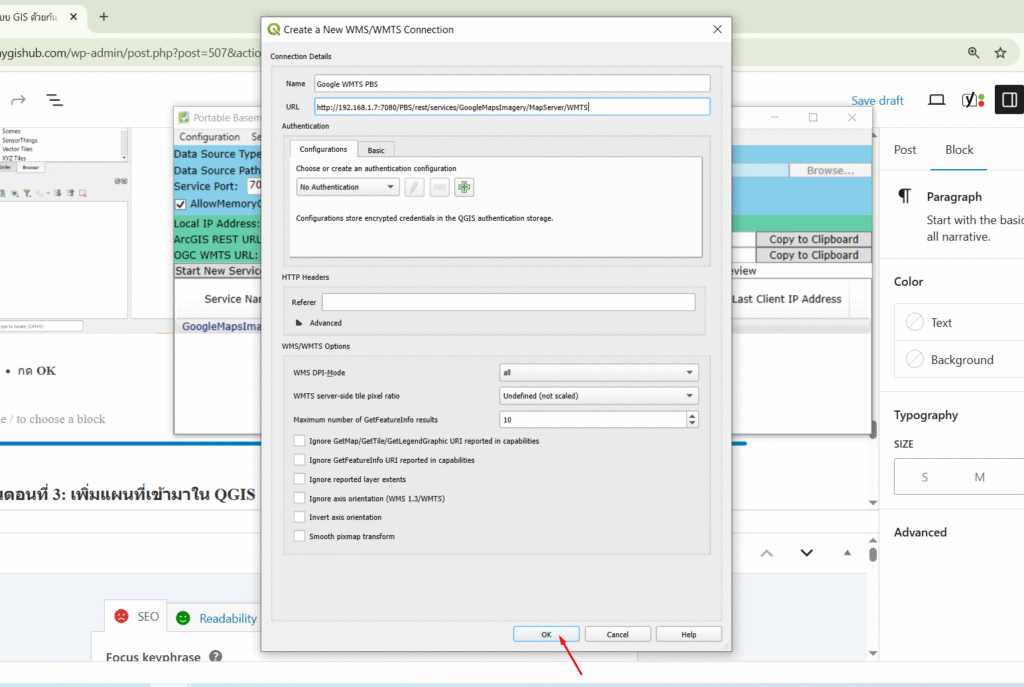Screen dimensions: 1024x687
Task: Open the WMTS server-side tile pixel ratio dropdown
Action: (x=598, y=396)
